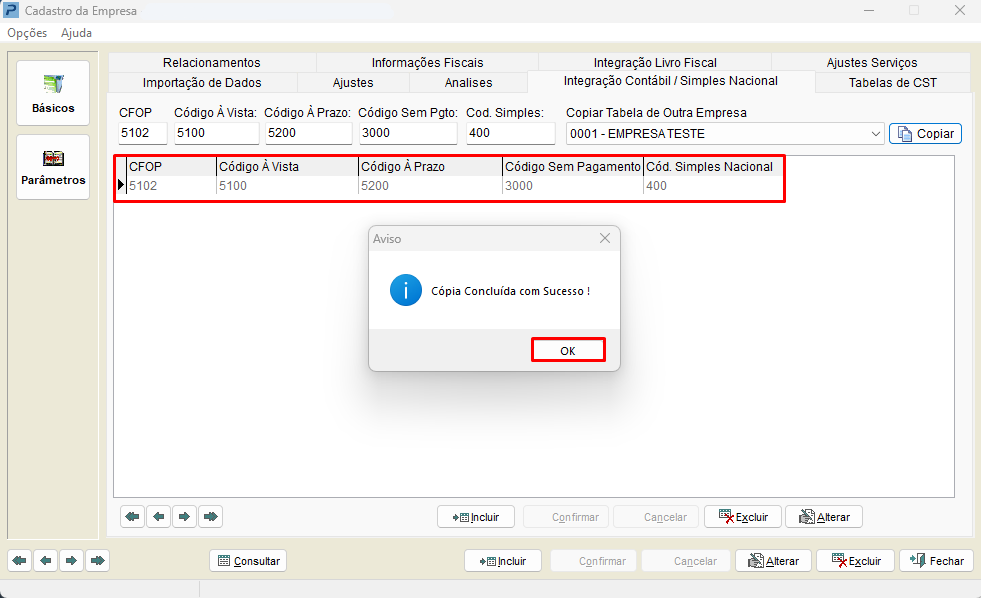
Task: Click the grid row indicator arrow
Action: (x=121, y=185)
